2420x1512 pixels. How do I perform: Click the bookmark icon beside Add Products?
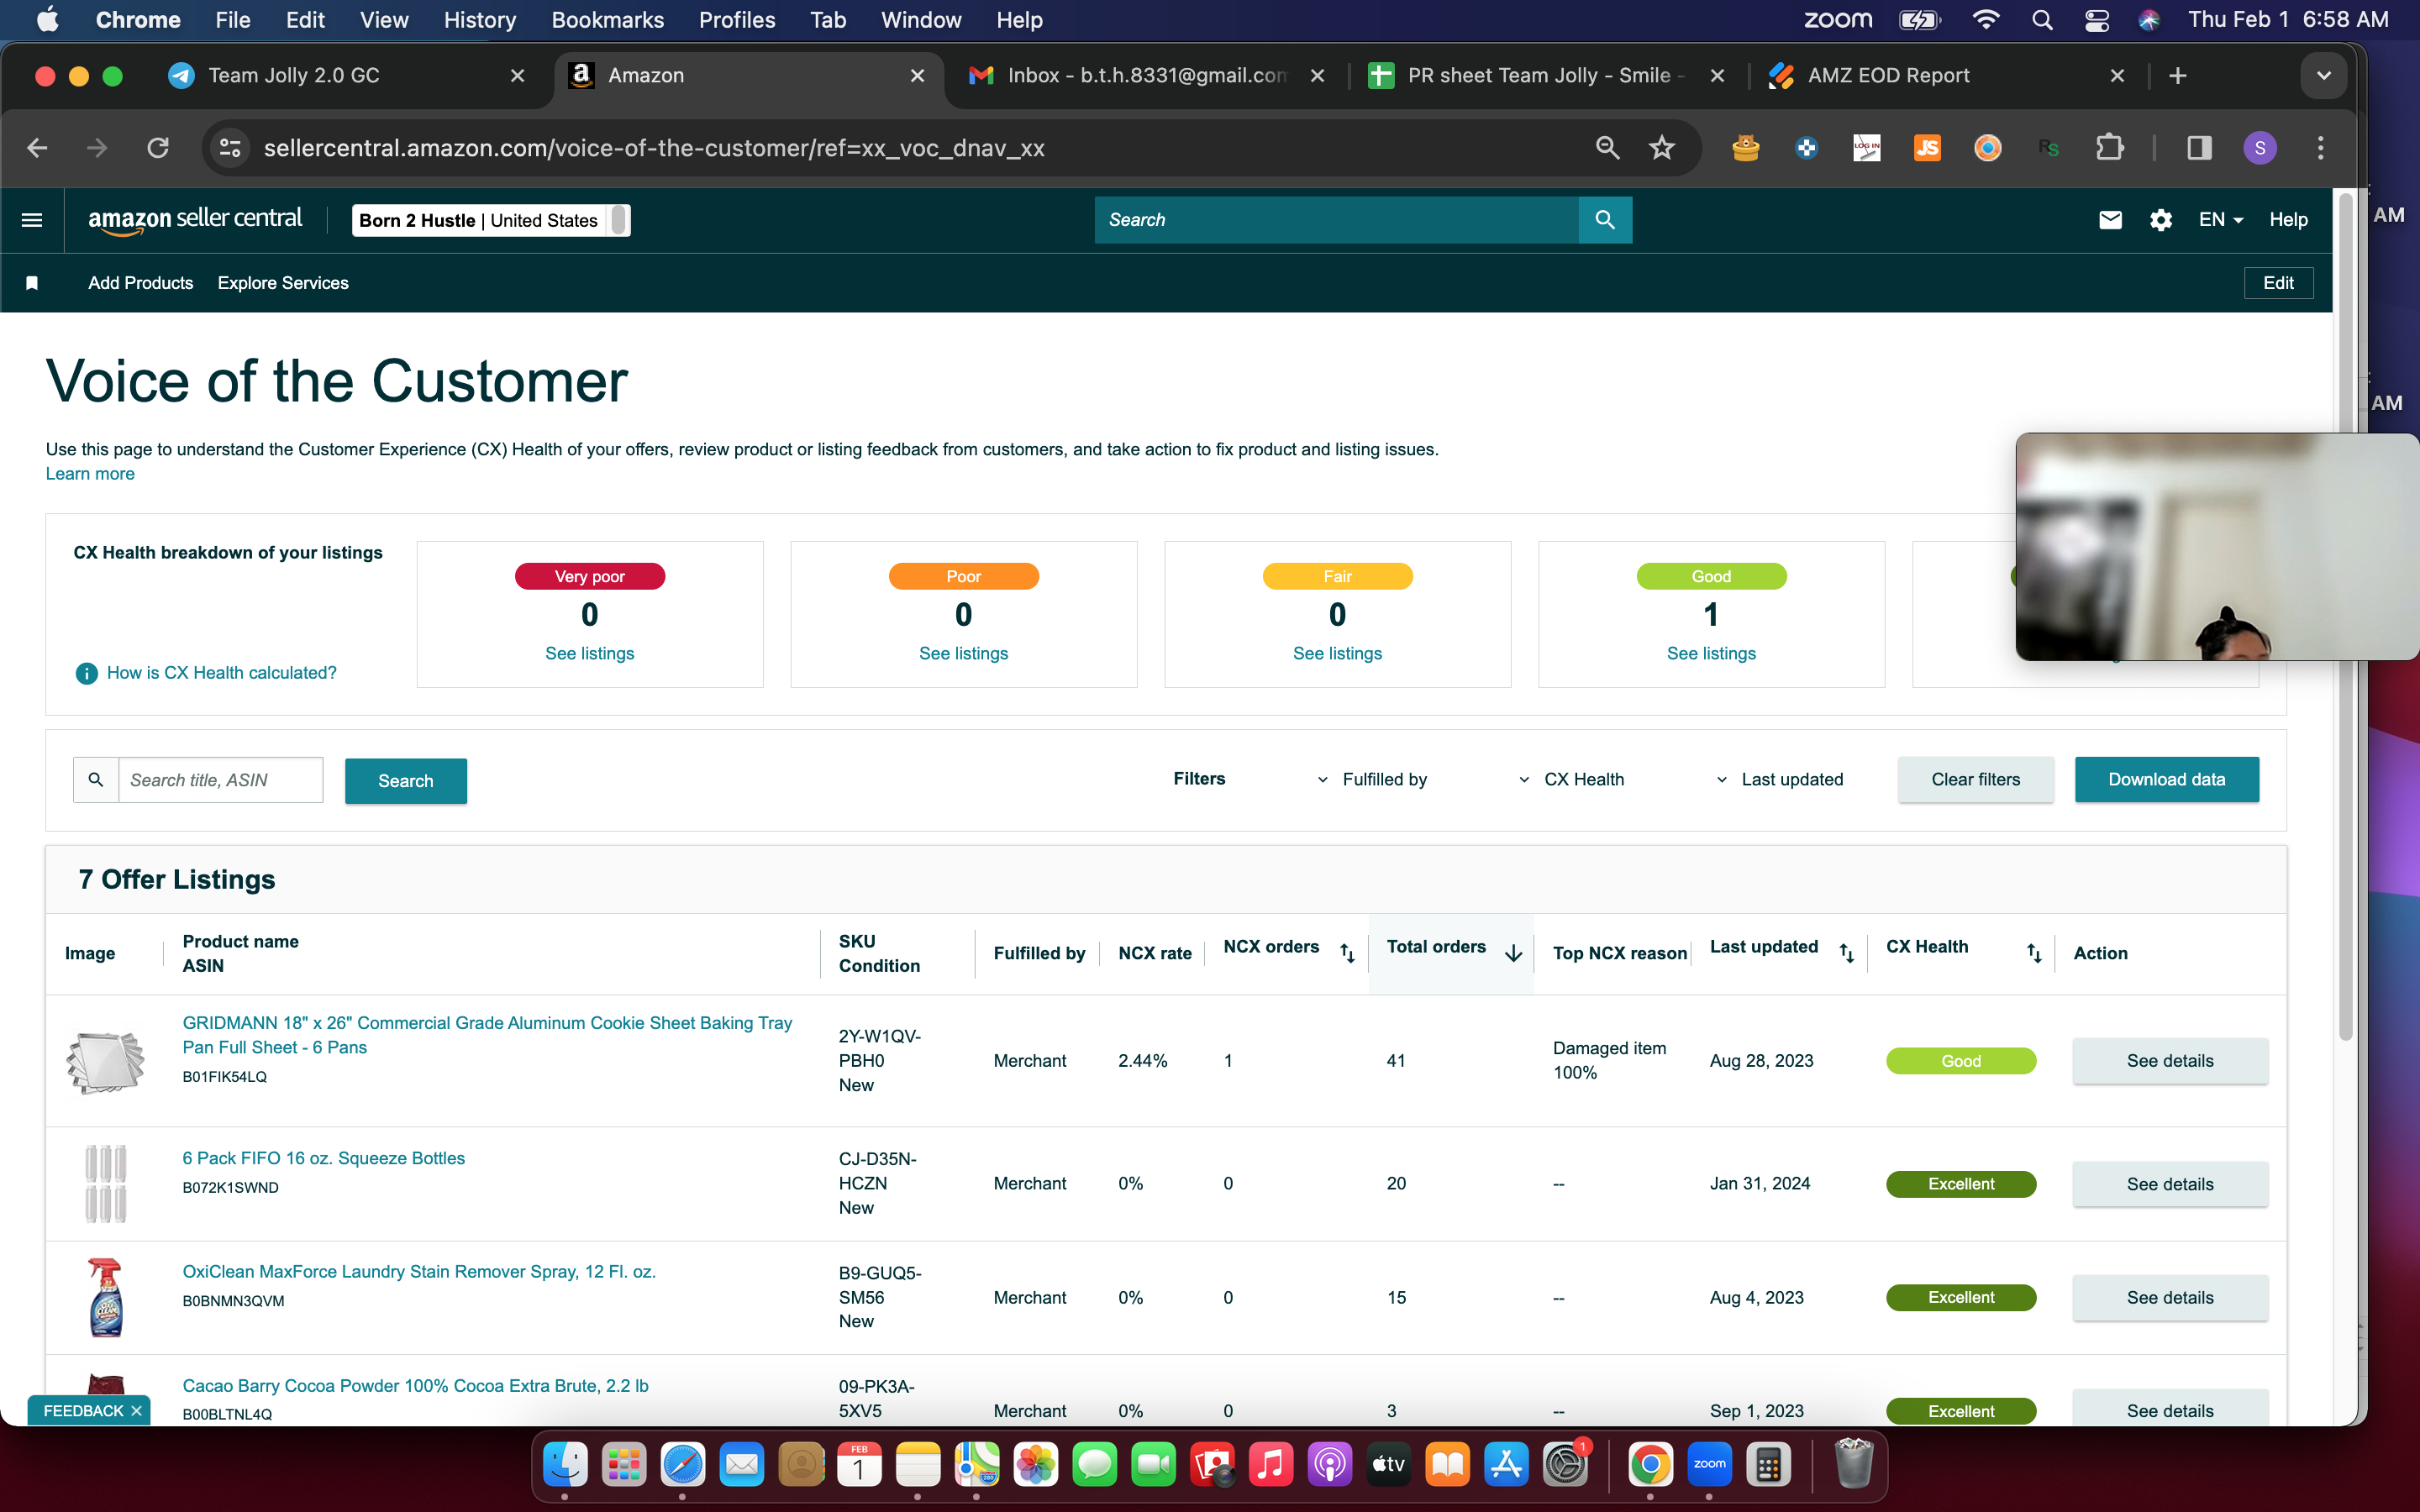[32, 283]
